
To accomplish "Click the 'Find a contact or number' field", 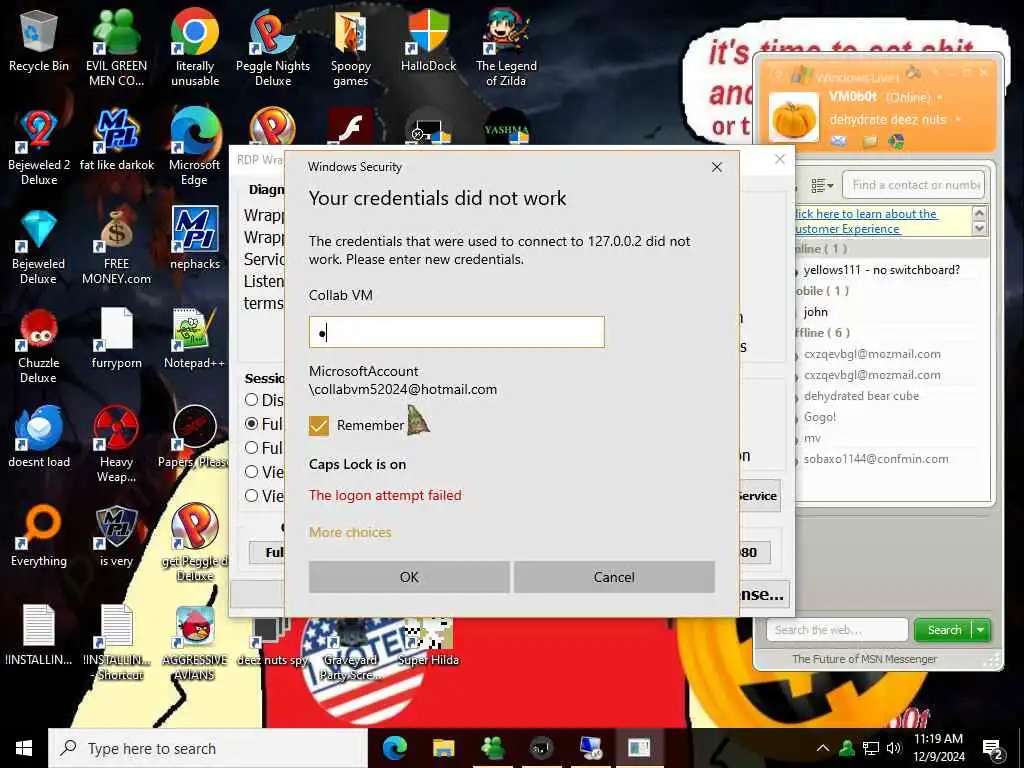I will 914,185.
